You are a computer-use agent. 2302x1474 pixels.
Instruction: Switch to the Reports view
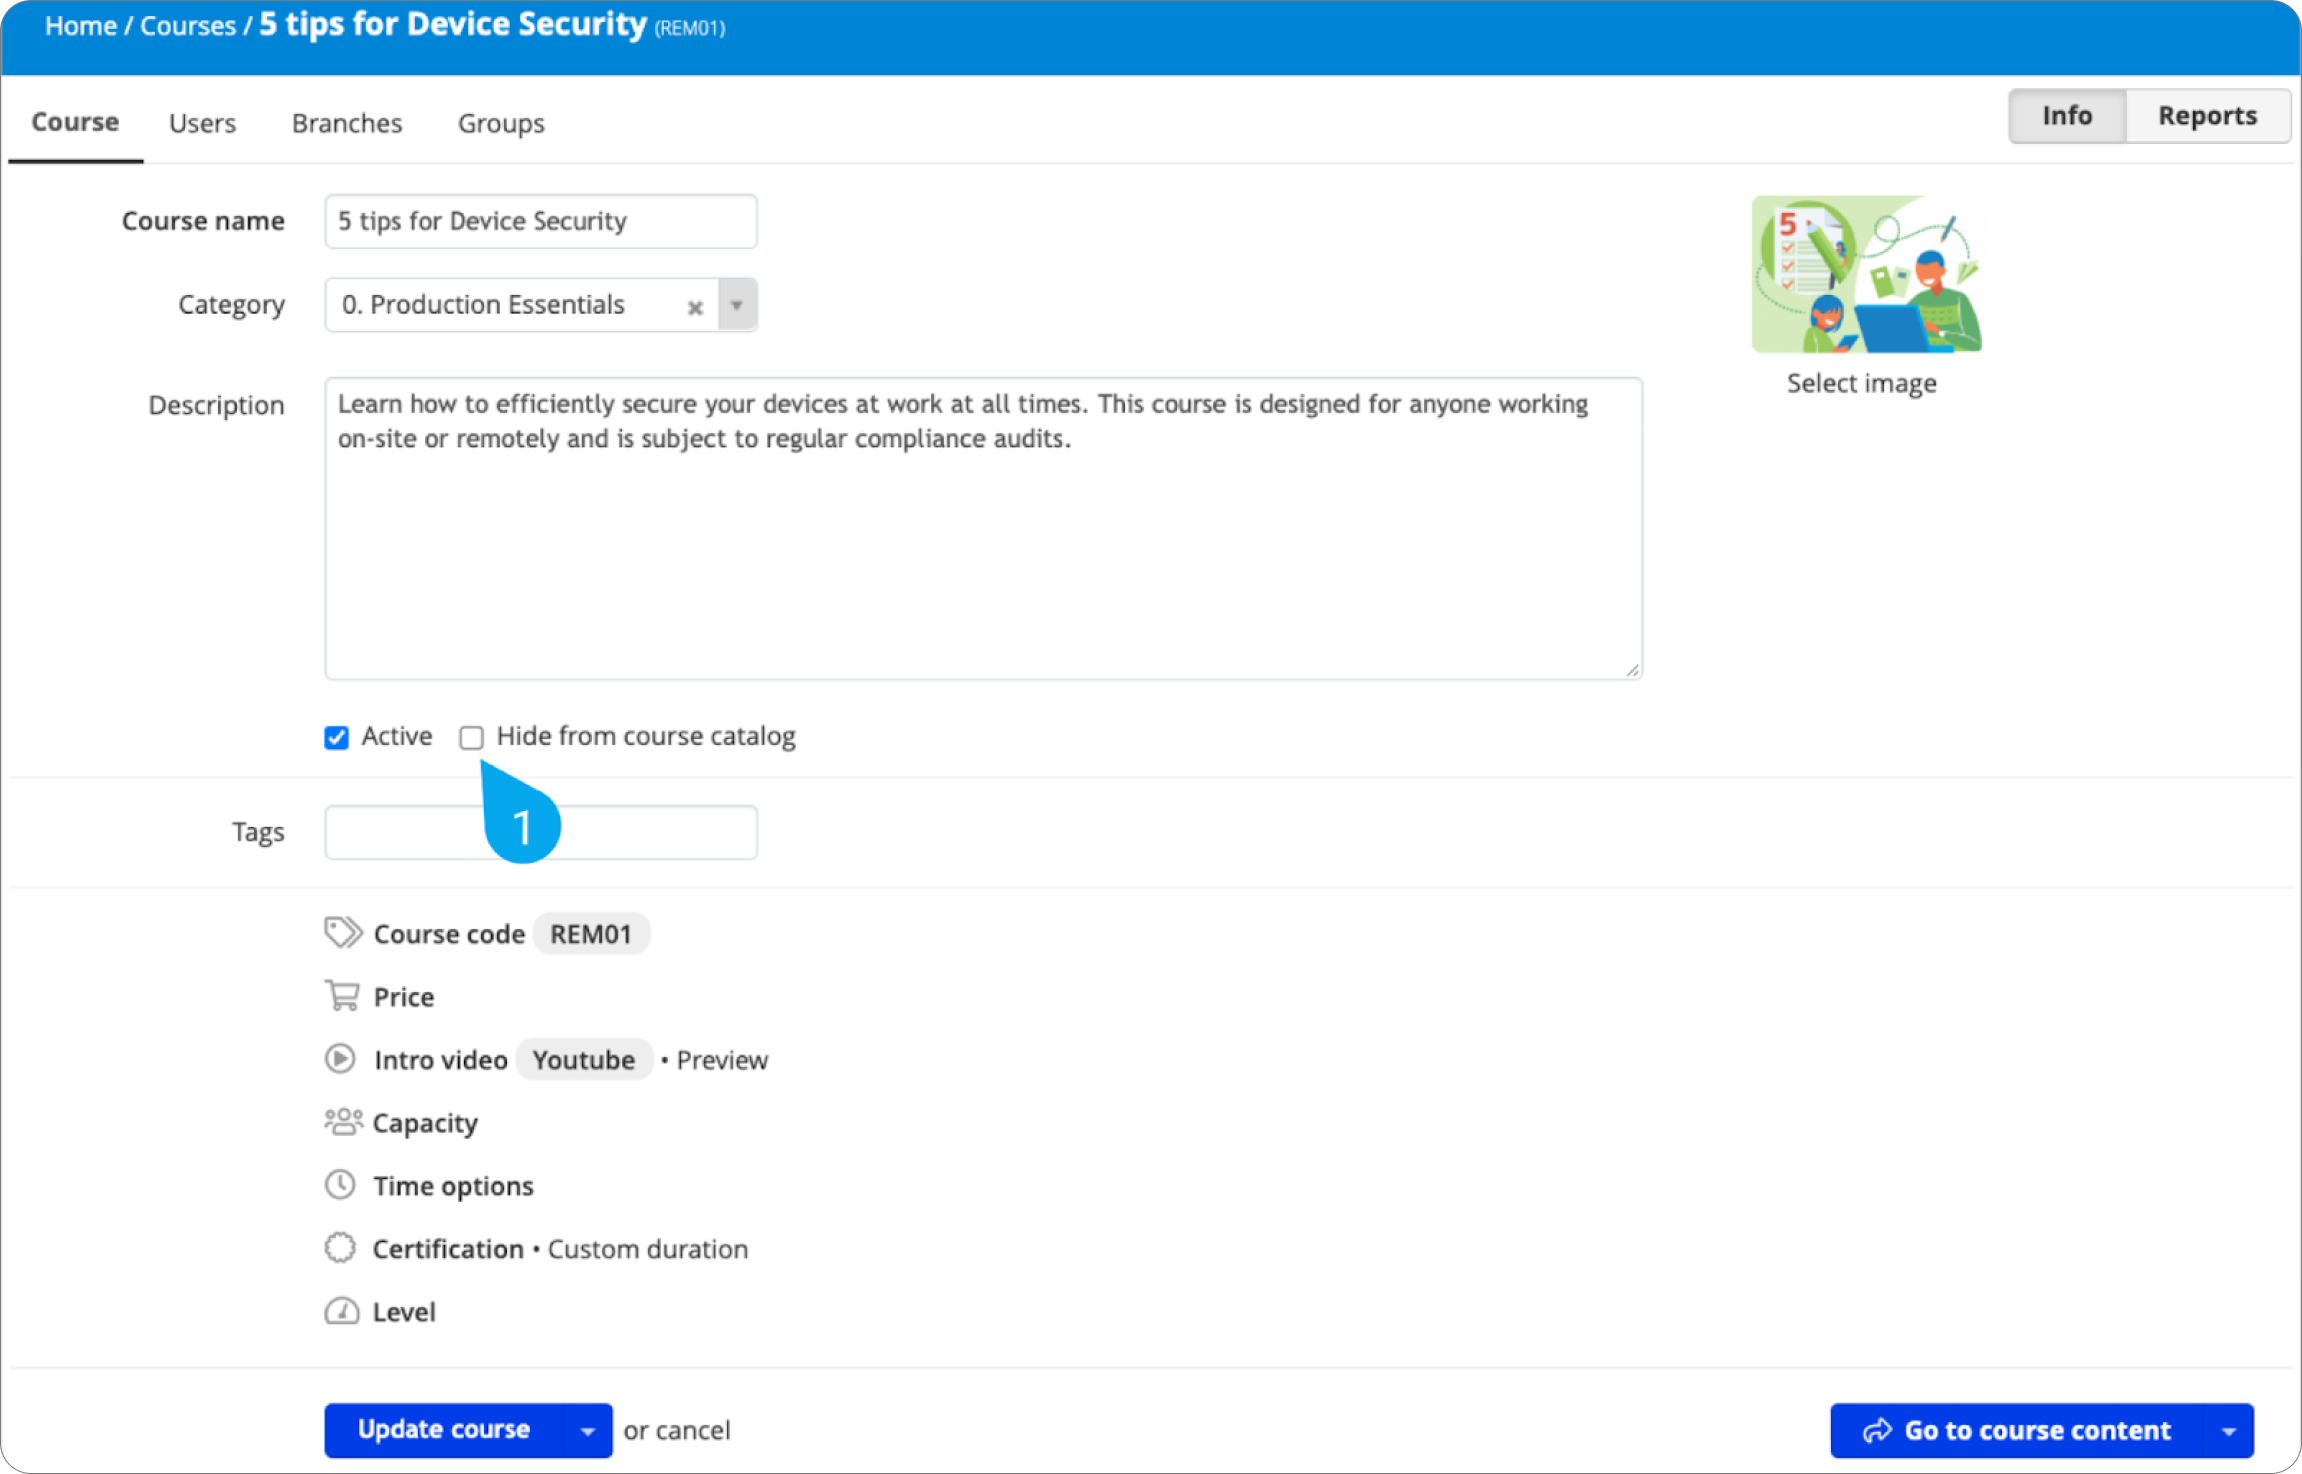pos(2207,116)
